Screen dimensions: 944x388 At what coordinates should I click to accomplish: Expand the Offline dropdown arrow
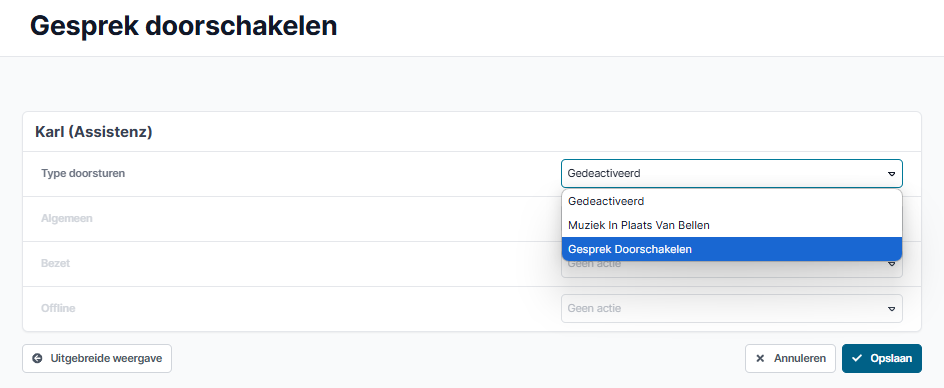(891, 308)
